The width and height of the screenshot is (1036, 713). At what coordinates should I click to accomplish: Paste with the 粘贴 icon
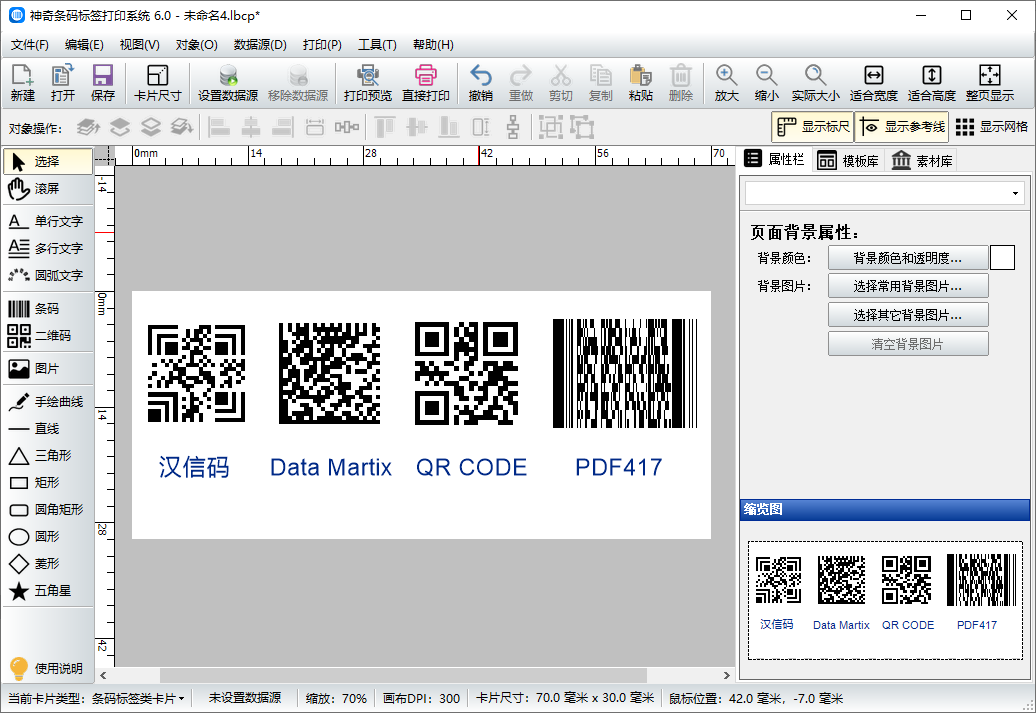640,83
